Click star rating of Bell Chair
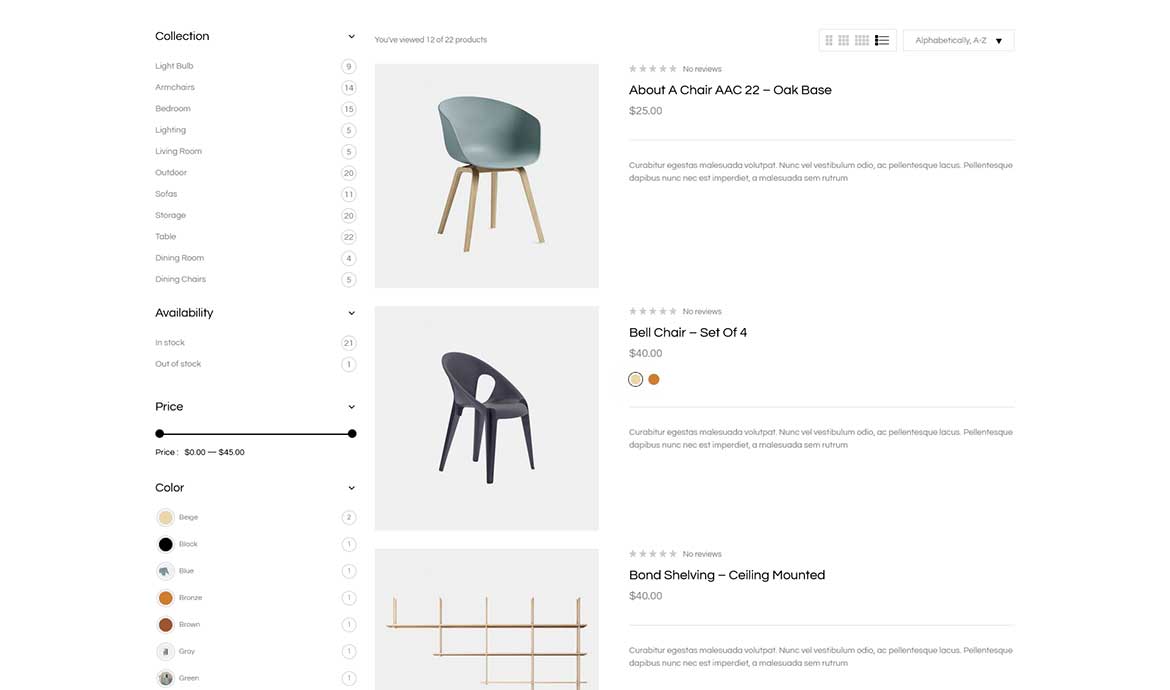The image size is (1170, 690). (x=653, y=311)
